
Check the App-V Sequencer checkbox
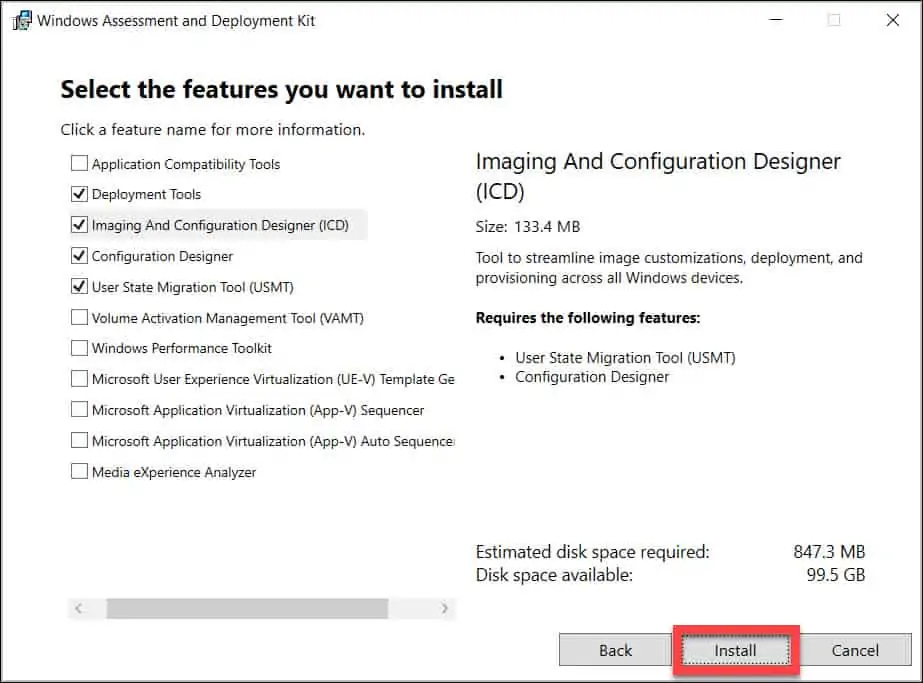[x=79, y=410]
